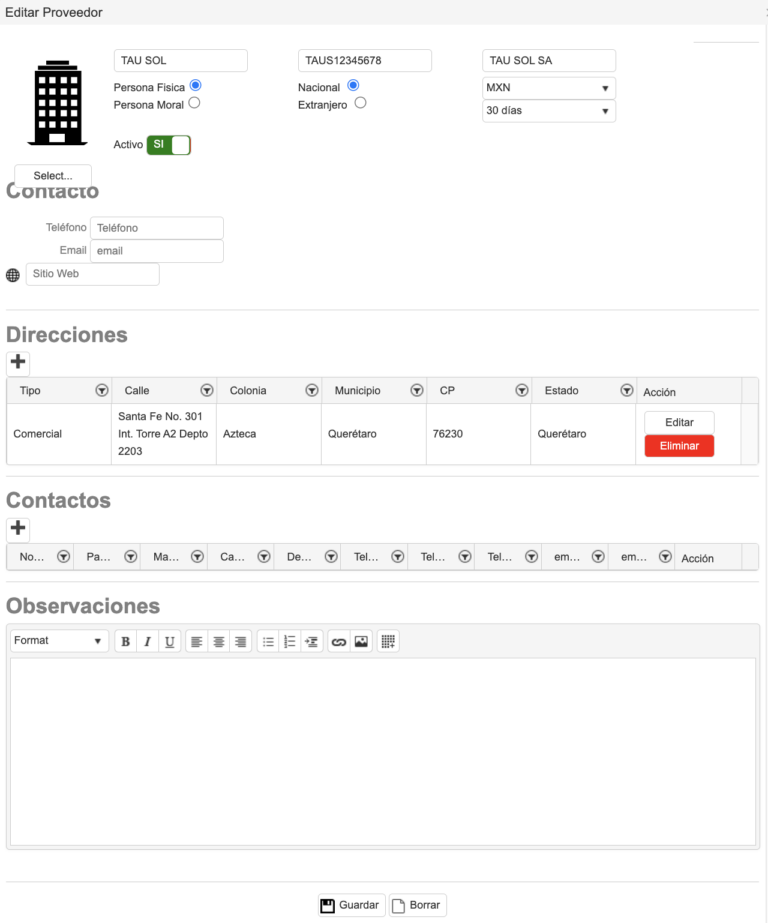Click the Borrar button
768x923 pixels.
[x=417, y=905]
